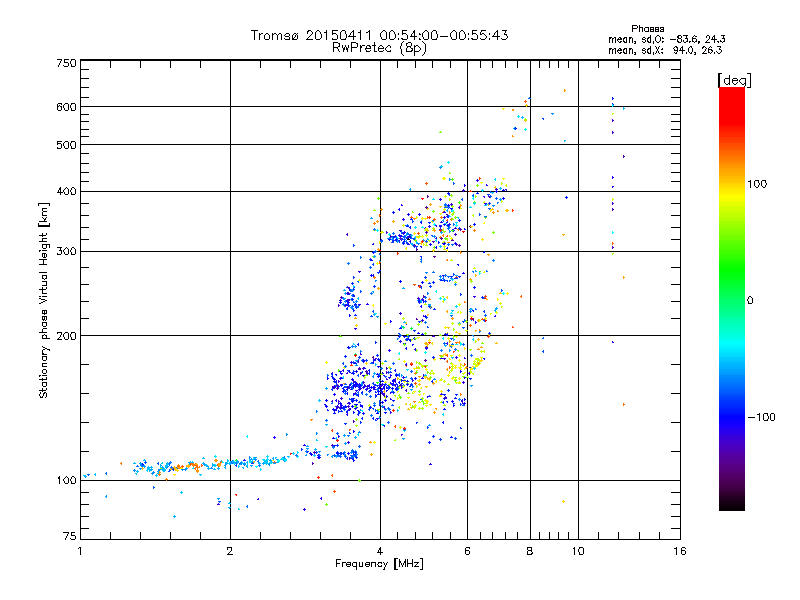The height and width of the screenshot is (600, 800).
Task: Click the x-axis tick label '1'
Action: (80, 551)
